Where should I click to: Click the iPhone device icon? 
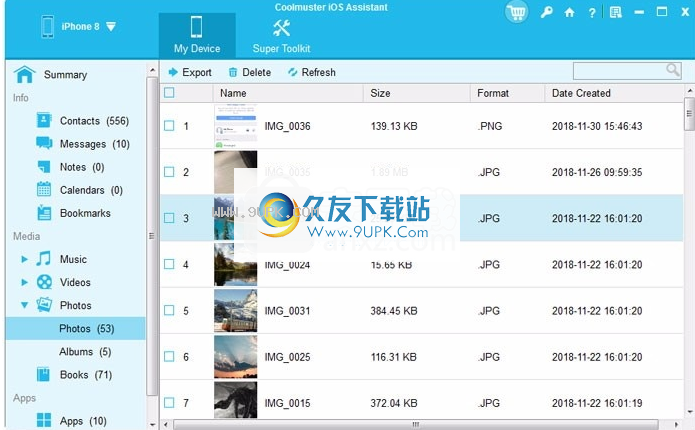[47, 27]
